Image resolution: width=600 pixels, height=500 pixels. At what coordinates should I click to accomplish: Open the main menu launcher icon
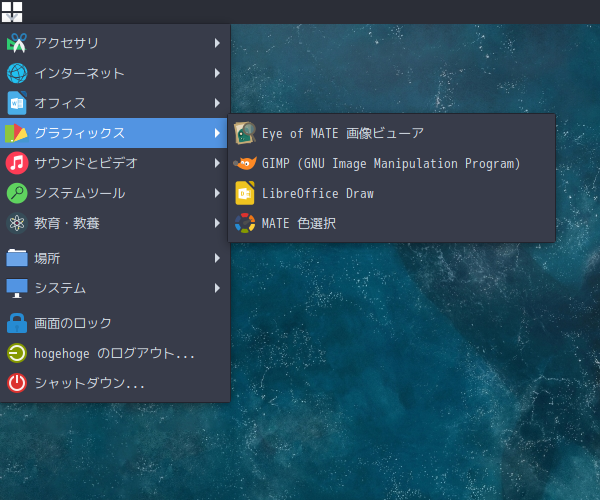[12, 12]
